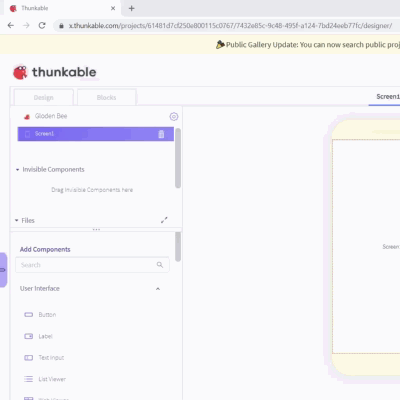
Task: Click the purple side tab handle
Action: (x=3, y=270)
